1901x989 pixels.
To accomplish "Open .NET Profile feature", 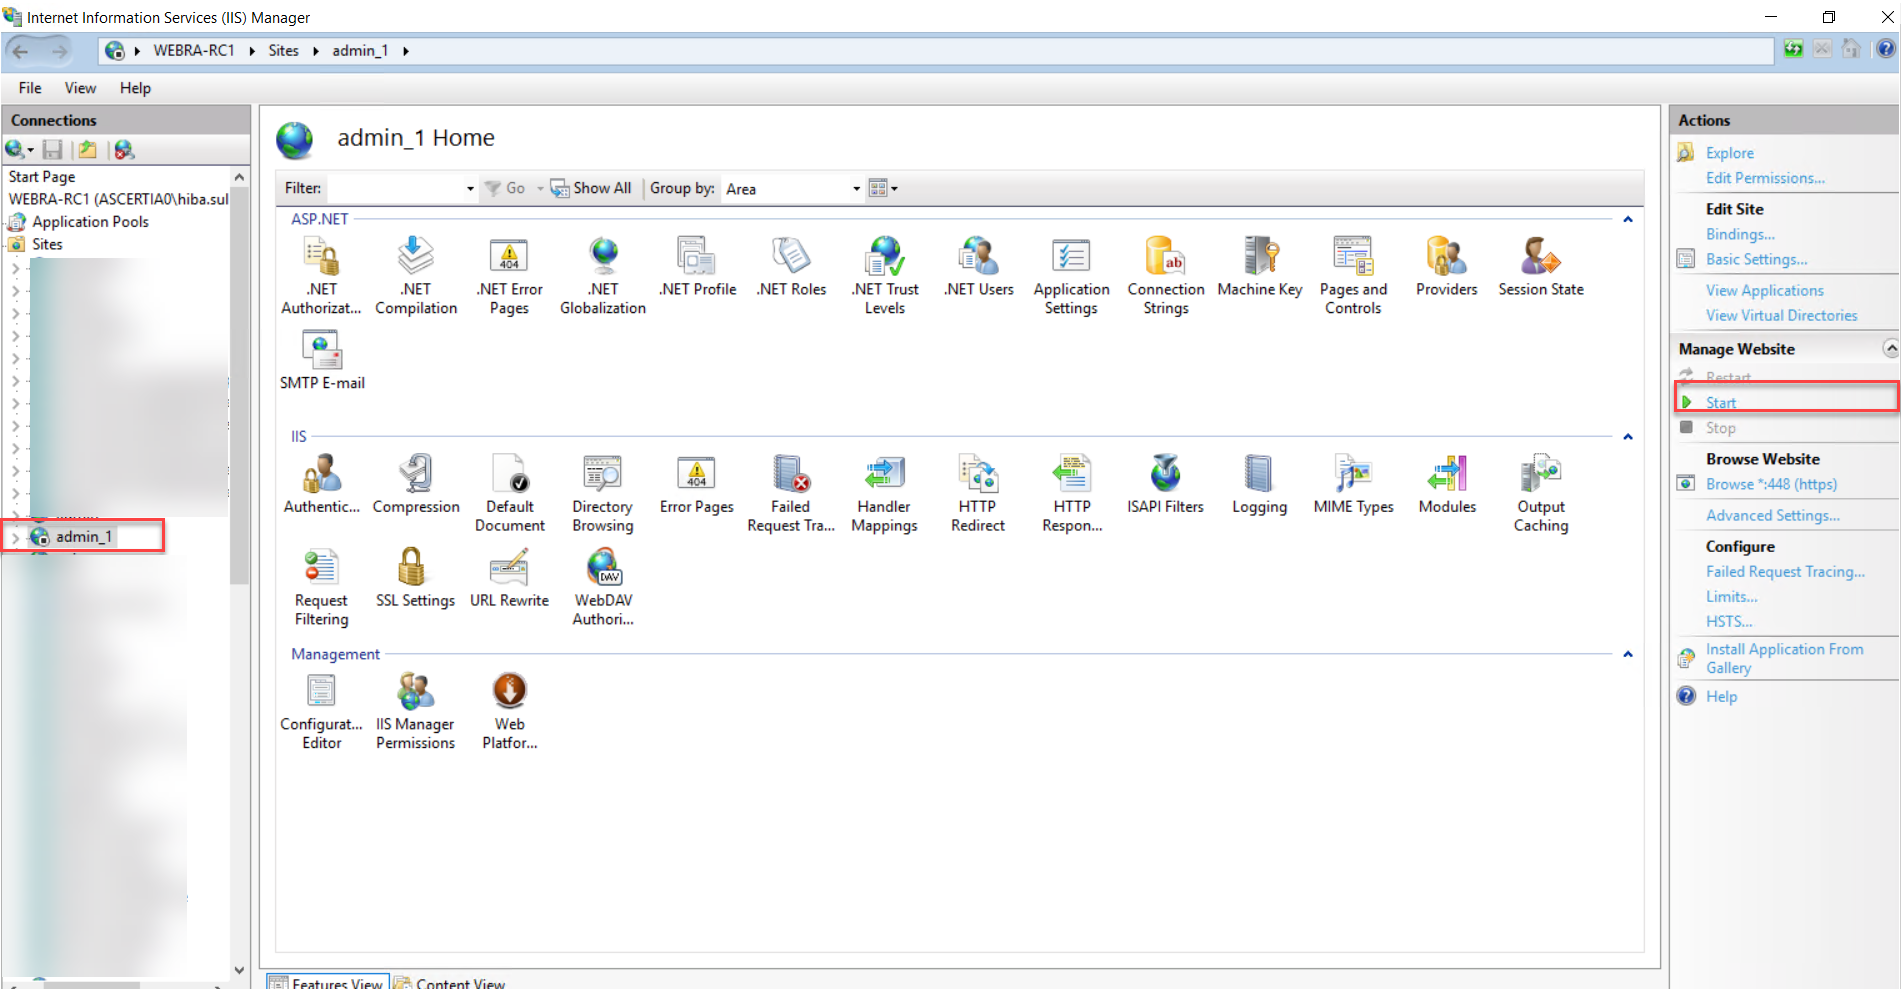I will click(697, 267).
